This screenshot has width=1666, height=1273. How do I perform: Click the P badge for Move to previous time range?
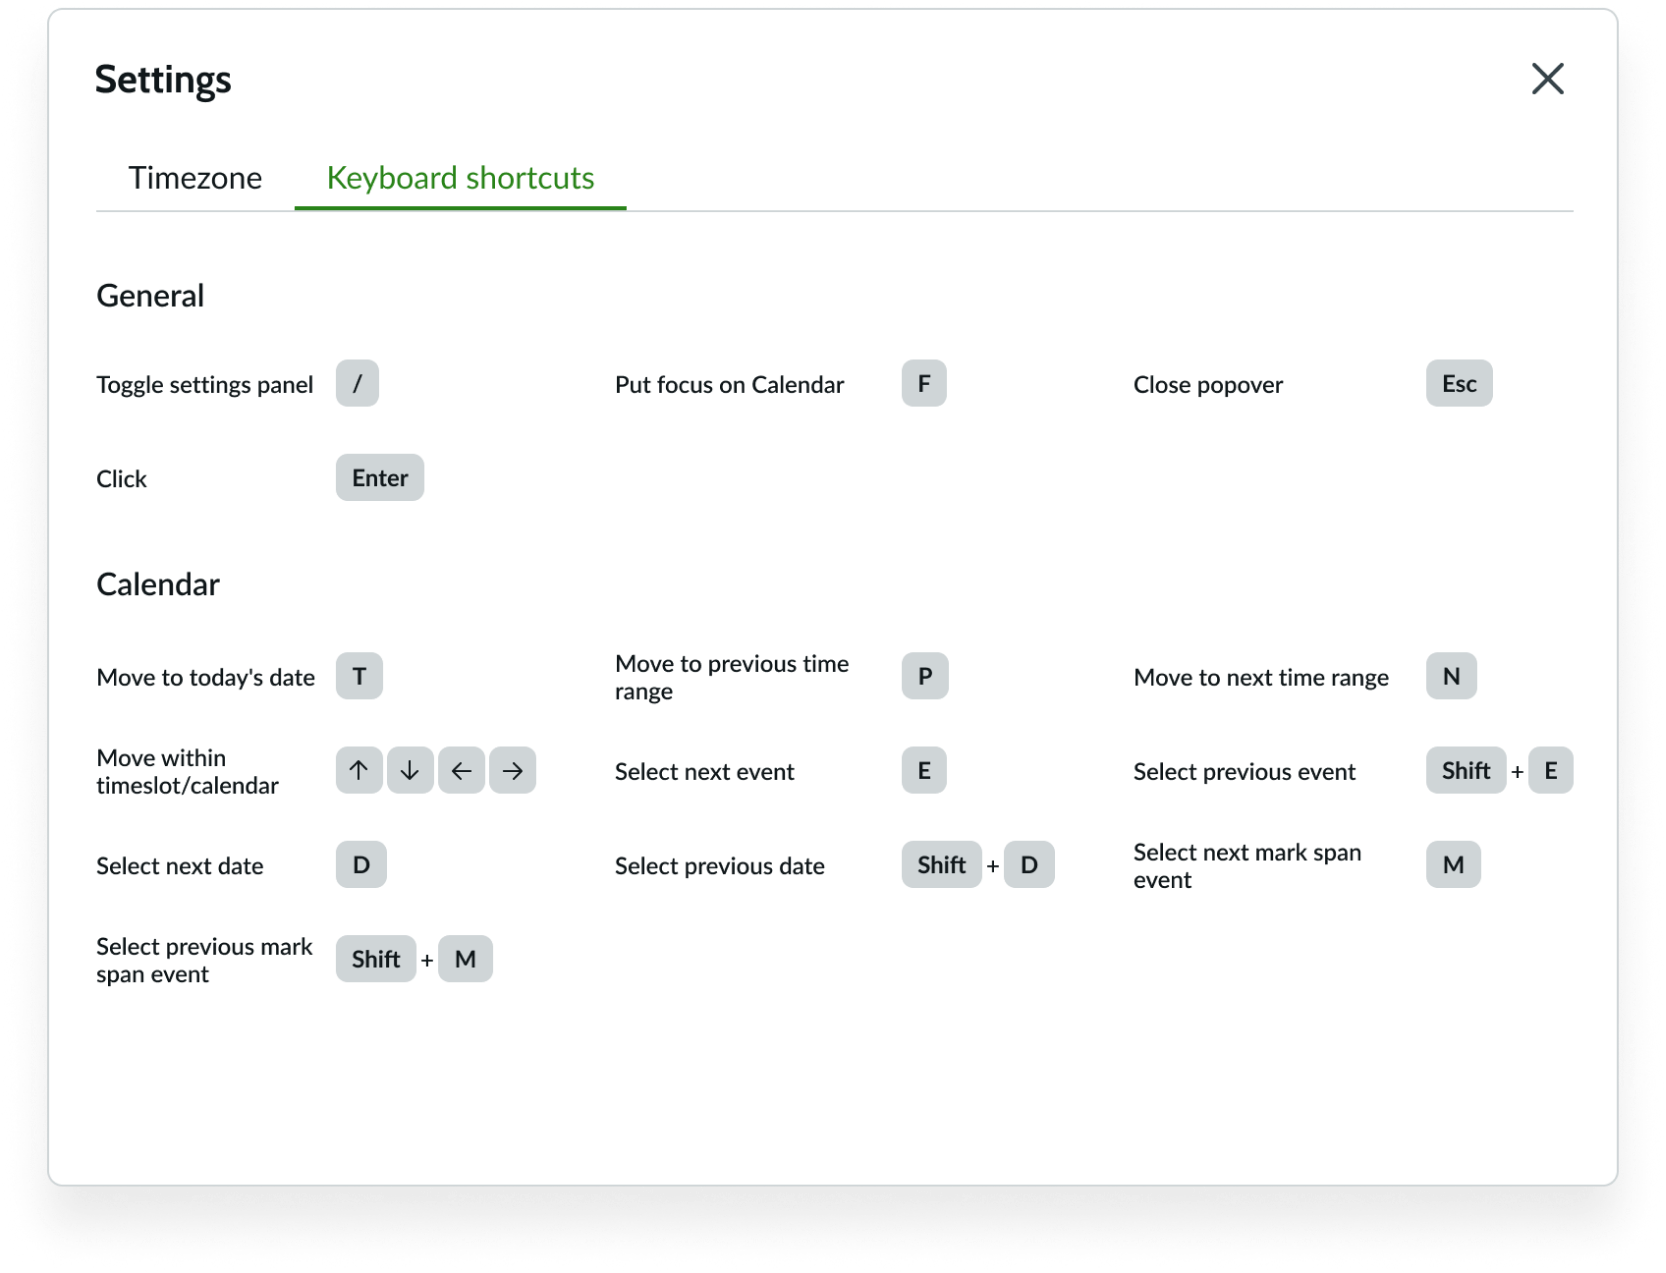coord(924,676)
